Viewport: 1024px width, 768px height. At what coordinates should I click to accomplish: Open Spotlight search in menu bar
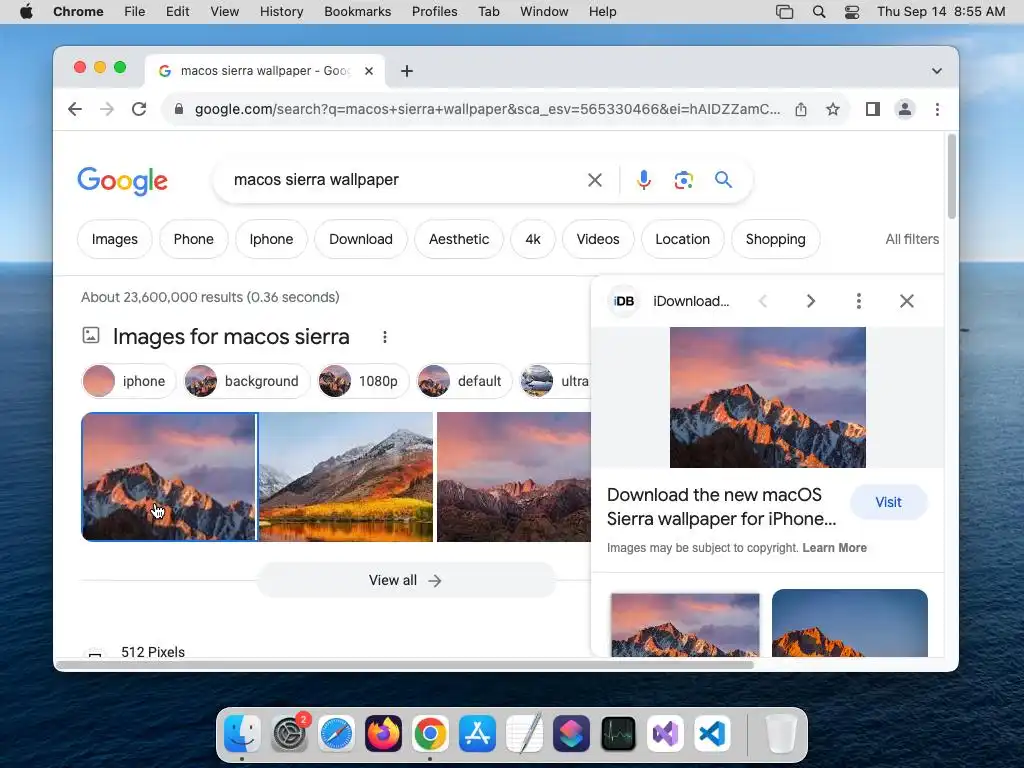point(818,12)
